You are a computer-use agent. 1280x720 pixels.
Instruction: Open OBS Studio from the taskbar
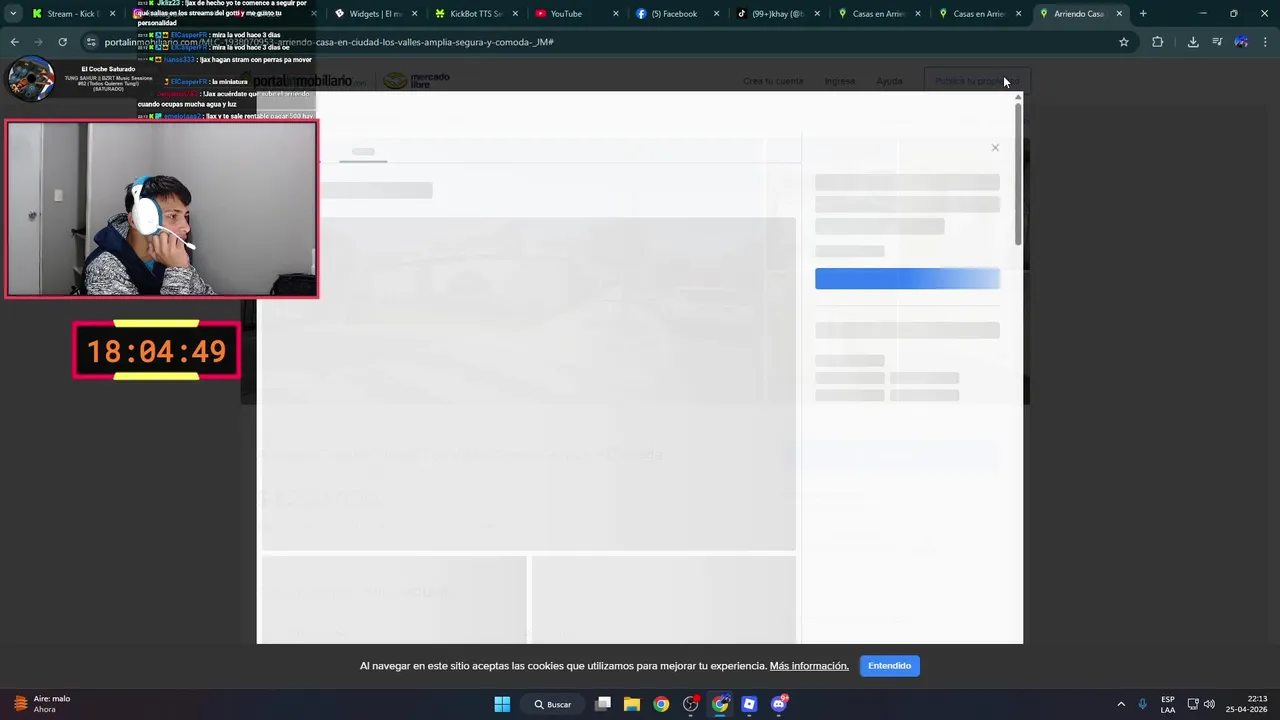691,704
